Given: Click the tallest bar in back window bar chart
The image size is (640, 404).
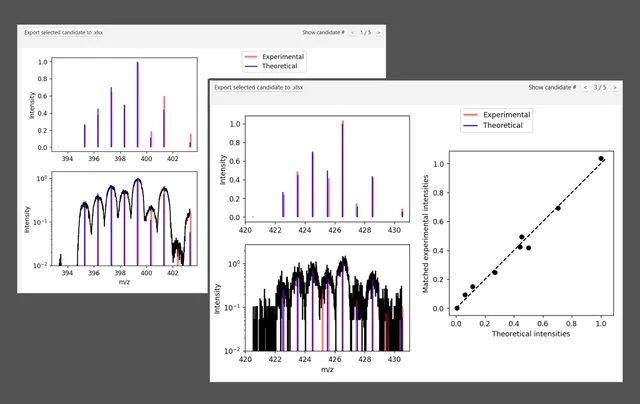Looking at the screenshot, I should point(138,104).
